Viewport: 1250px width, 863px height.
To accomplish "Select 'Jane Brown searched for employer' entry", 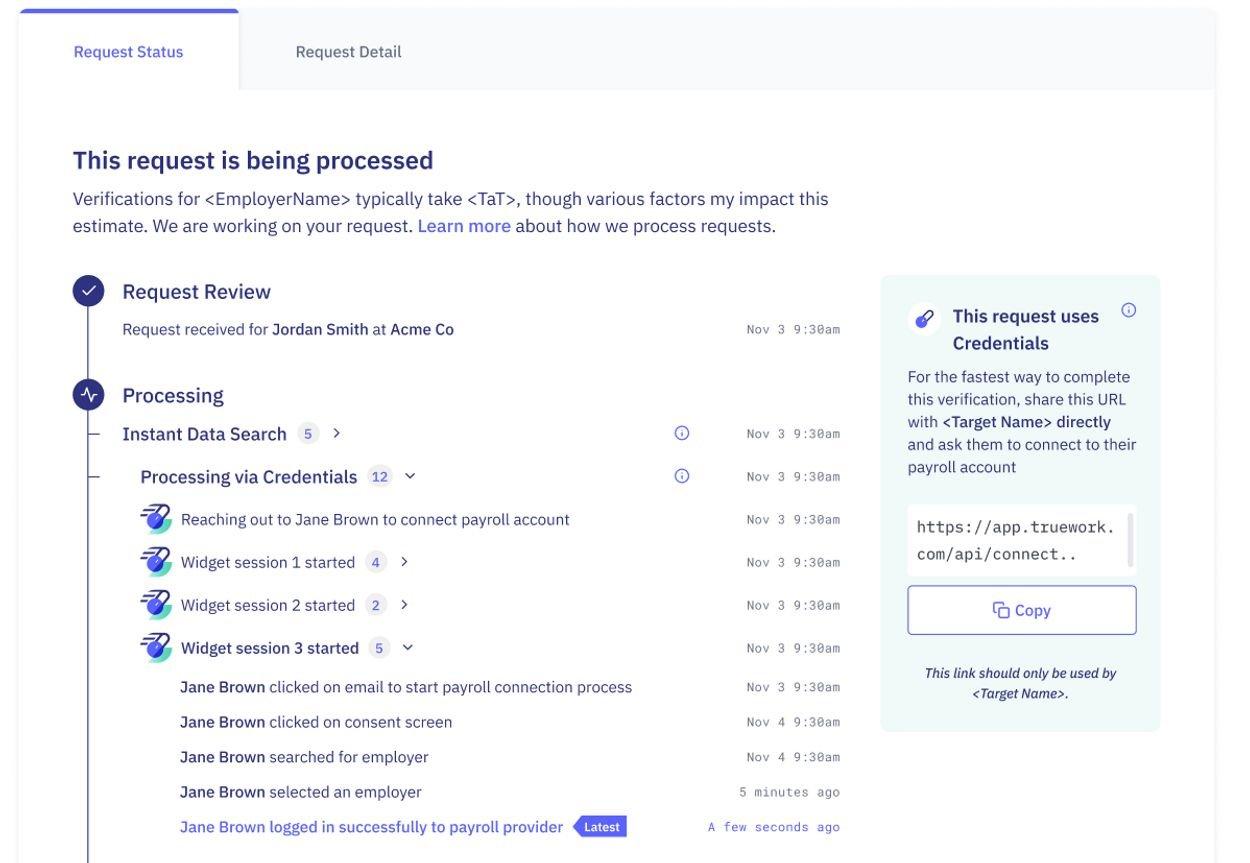I will tap(304, 757).
